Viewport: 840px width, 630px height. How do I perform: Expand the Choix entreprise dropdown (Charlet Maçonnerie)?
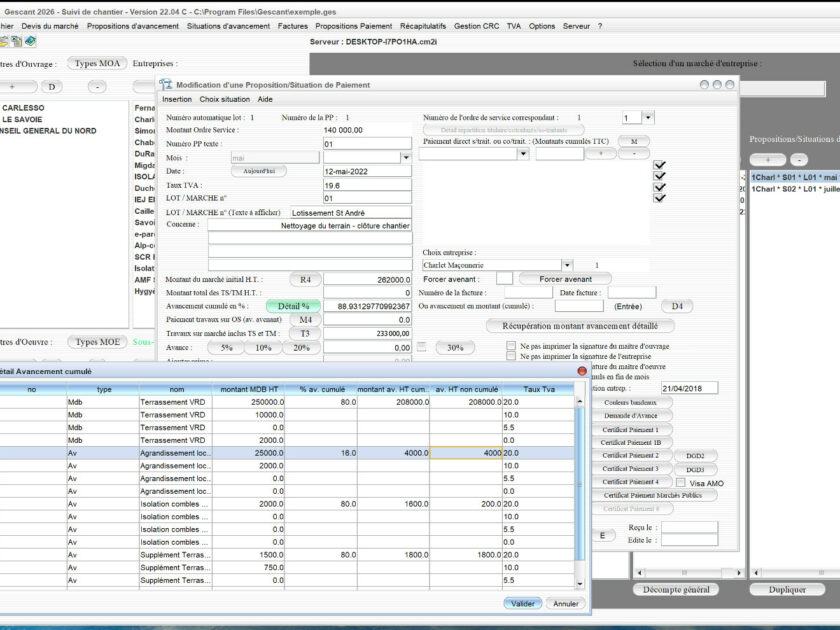point(567,265)
